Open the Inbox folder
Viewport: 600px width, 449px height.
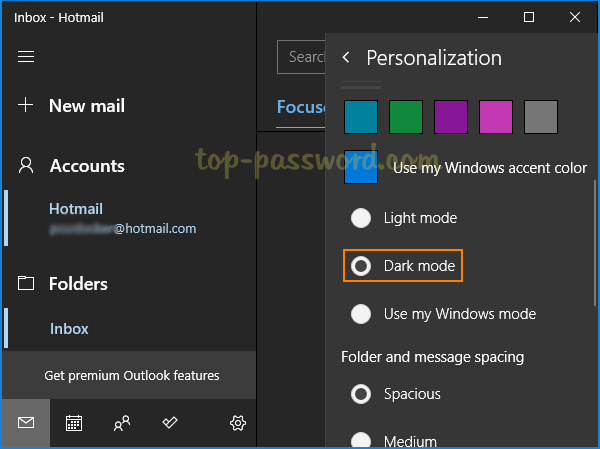[69, 329]
